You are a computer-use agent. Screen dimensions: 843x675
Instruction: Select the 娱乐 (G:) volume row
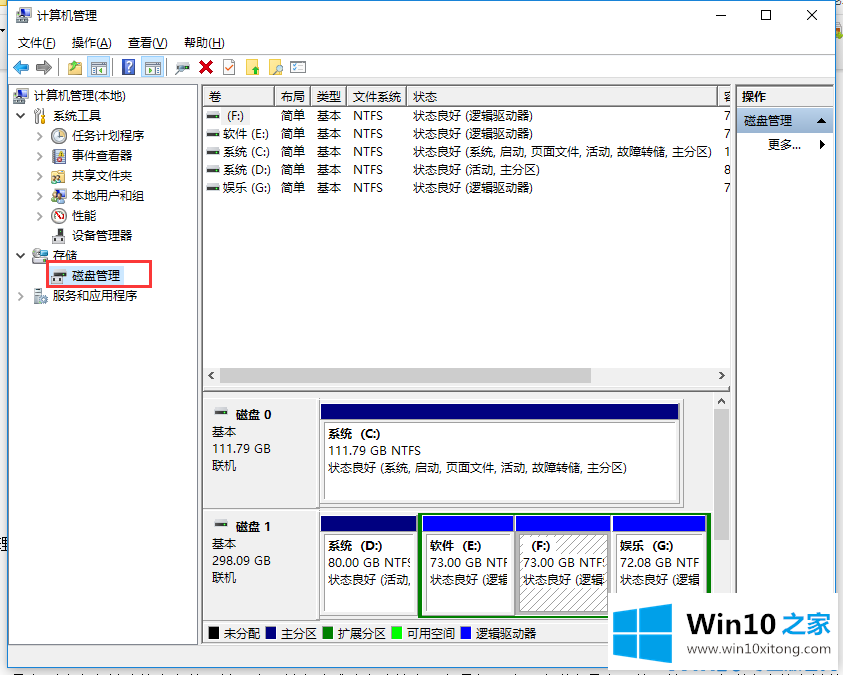(x=467, y=188)
